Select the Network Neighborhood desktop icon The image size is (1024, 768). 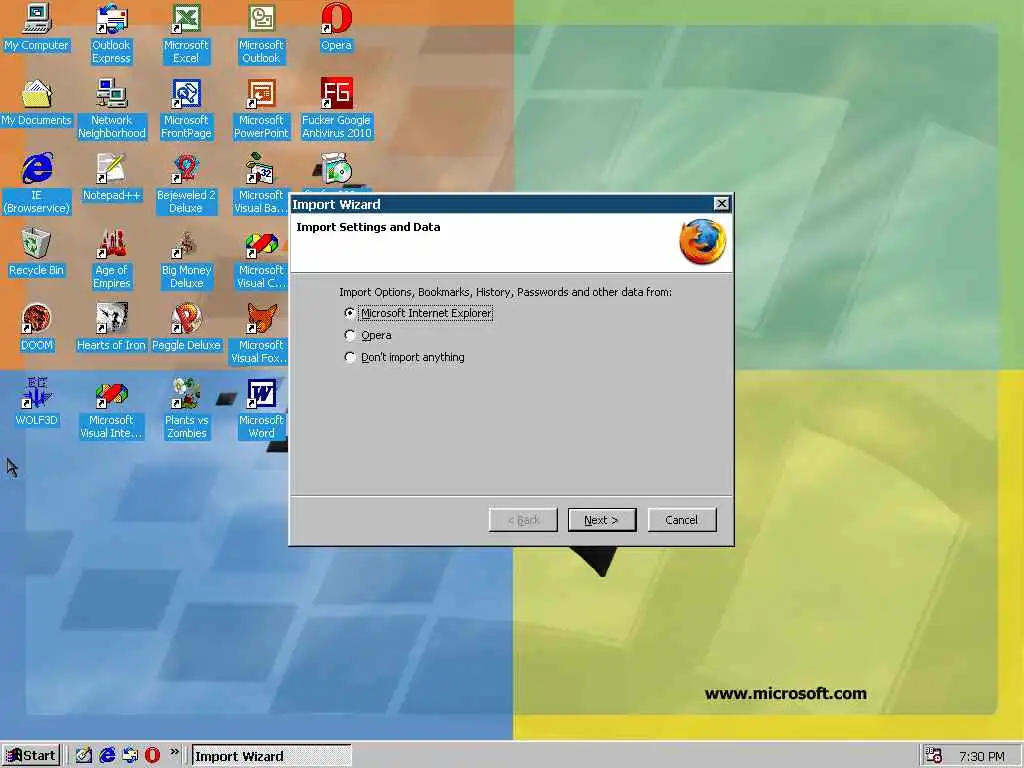[x=112, y=109]
